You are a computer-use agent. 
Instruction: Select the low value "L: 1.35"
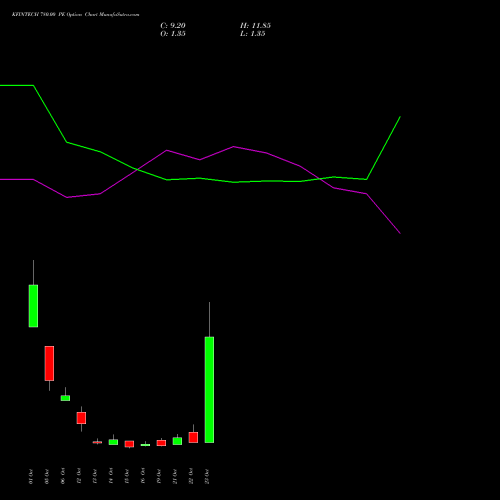(253, 34)
